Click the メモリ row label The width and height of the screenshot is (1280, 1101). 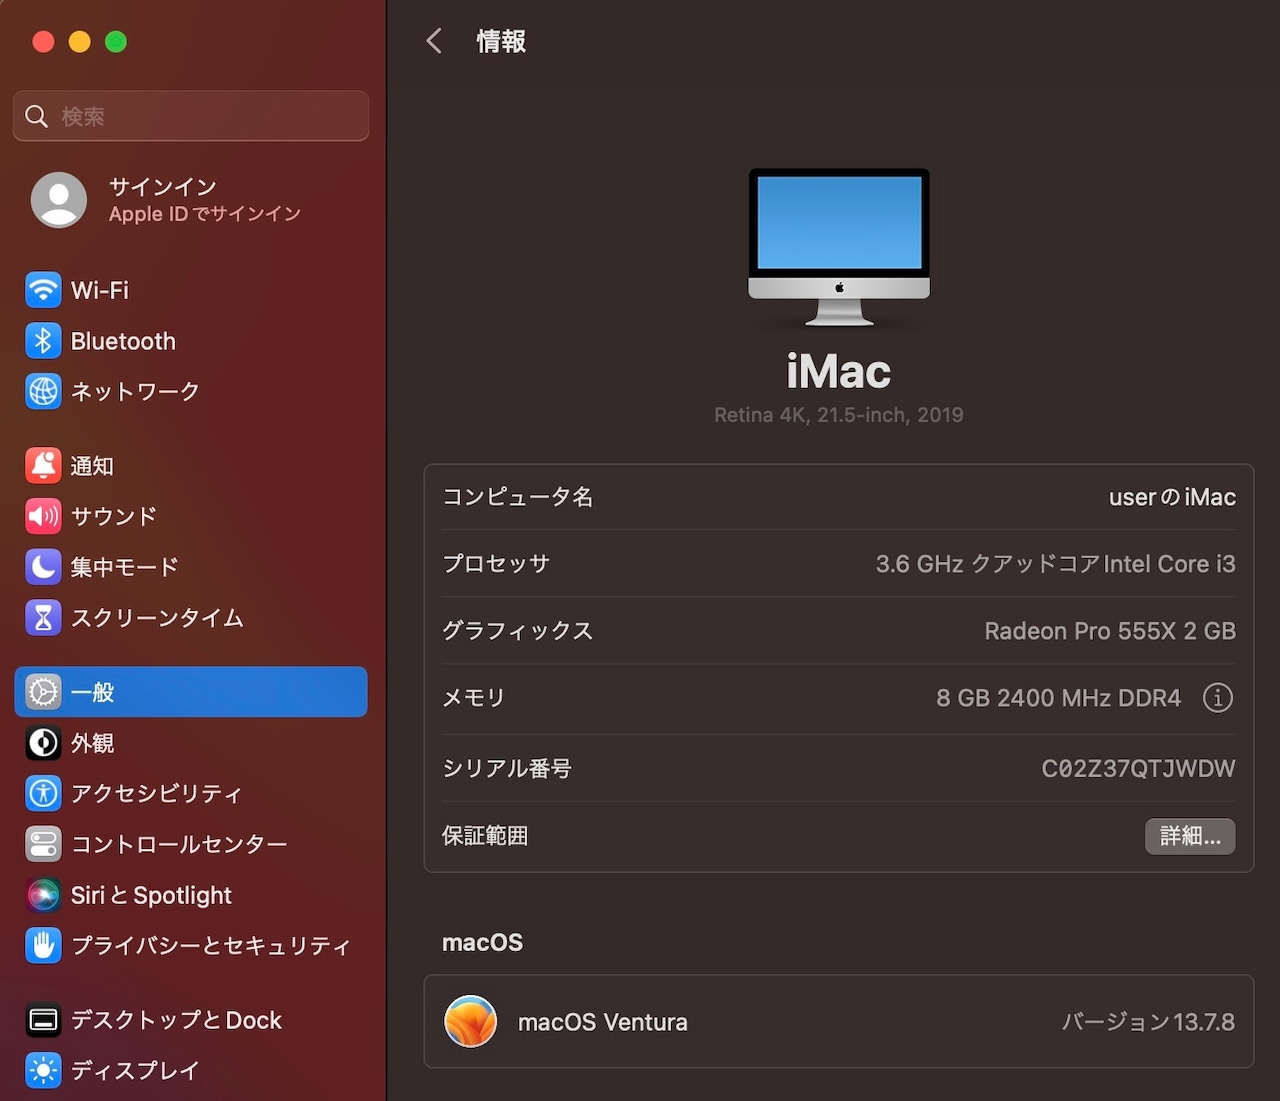474,698
